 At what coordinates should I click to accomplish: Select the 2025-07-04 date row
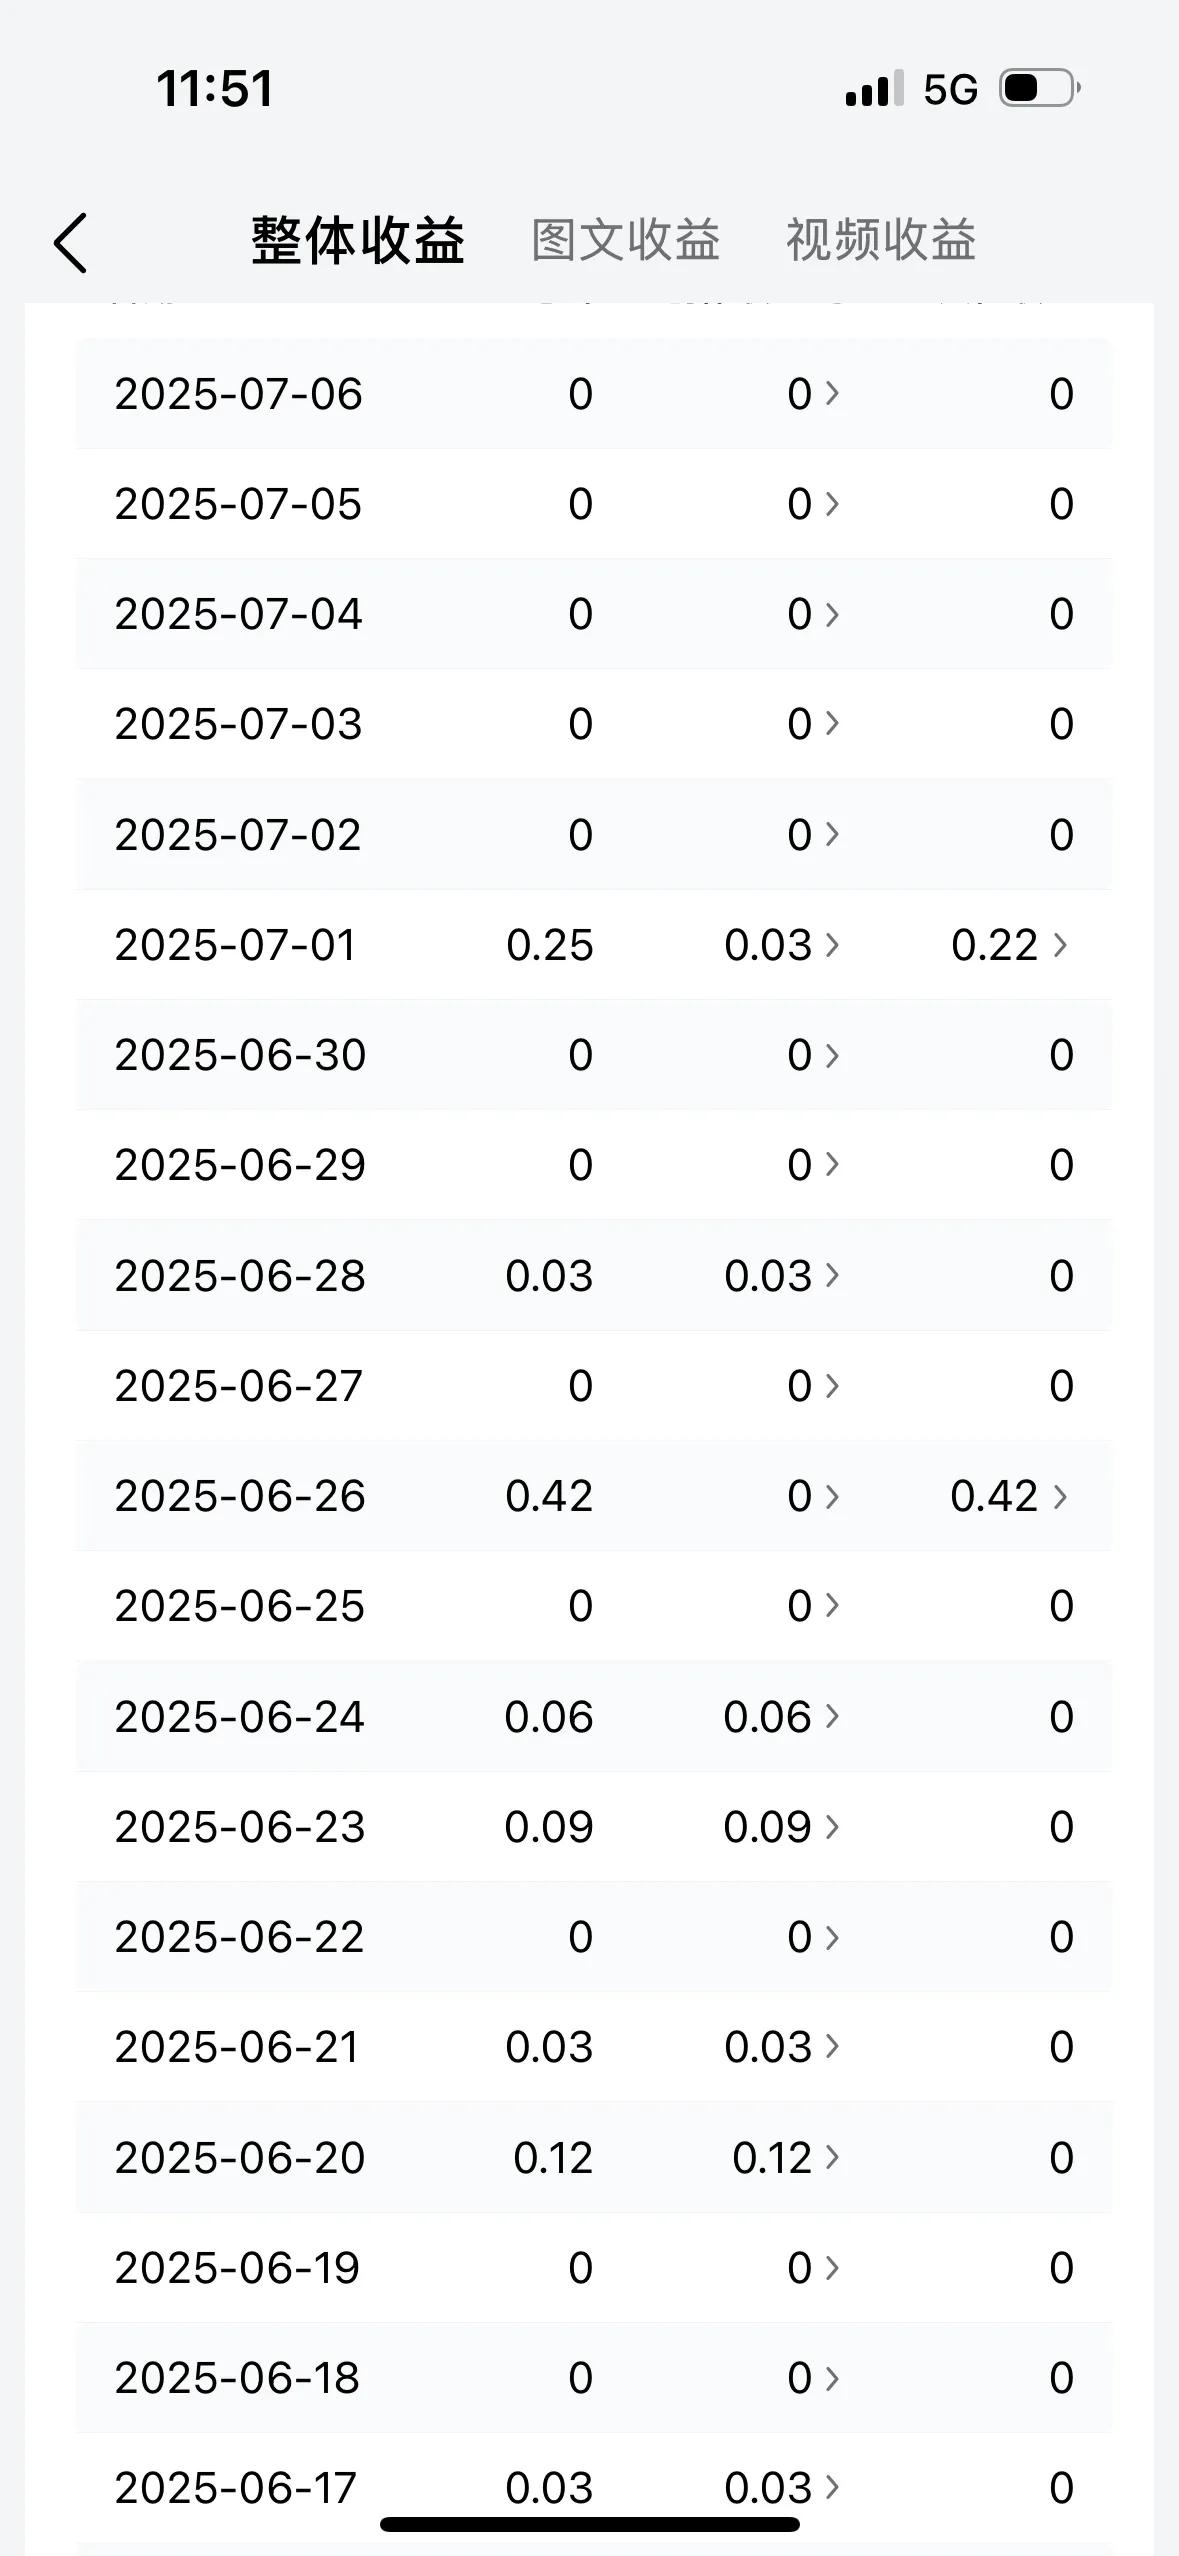[x=594, y=614]
